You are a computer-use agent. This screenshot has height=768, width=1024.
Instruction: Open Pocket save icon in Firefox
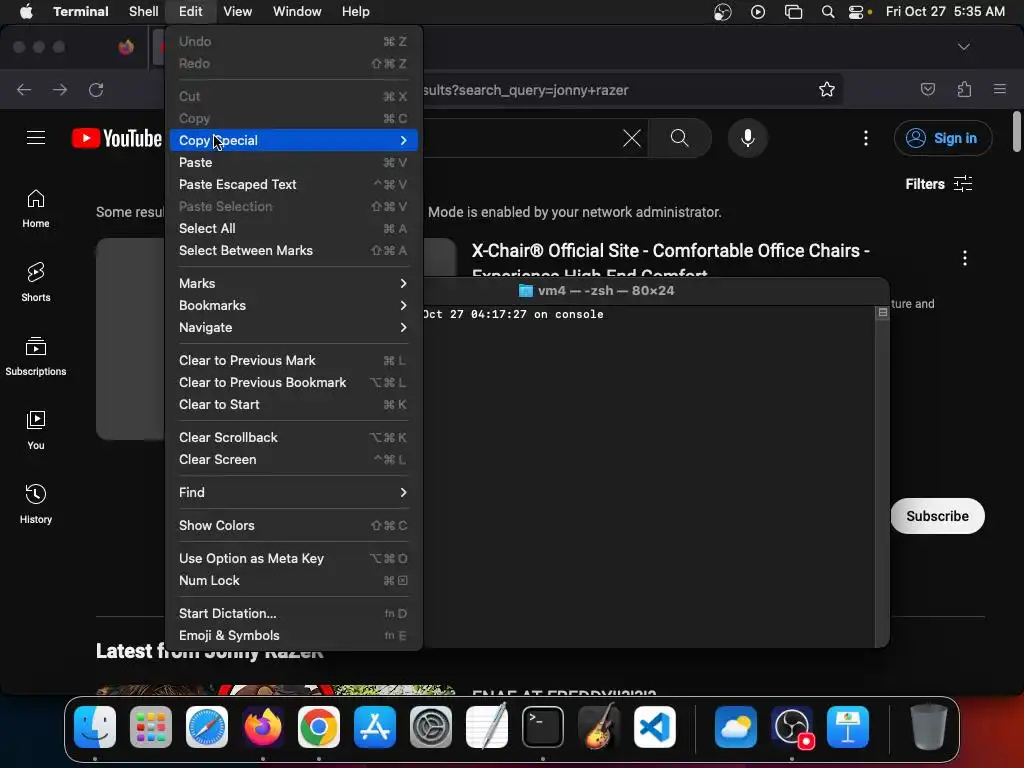pyautogui.click(x=927, y=89)
